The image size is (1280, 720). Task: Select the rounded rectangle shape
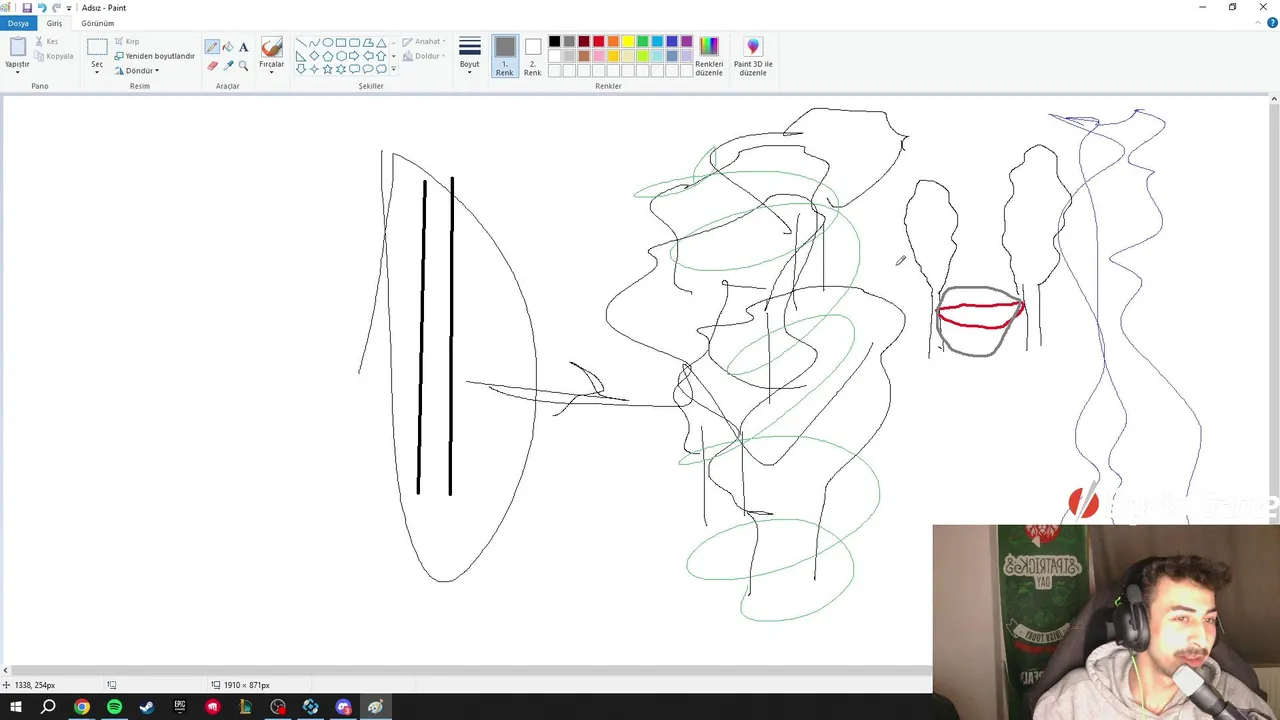pos(354,43)
